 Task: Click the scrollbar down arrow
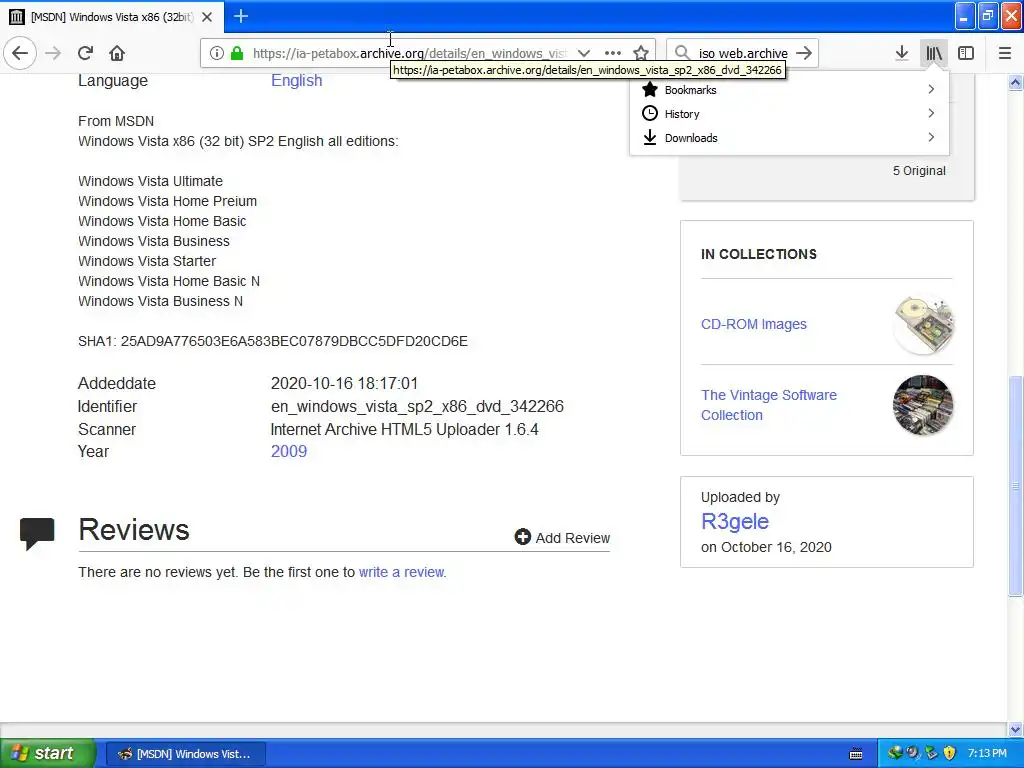[1015, 729]
